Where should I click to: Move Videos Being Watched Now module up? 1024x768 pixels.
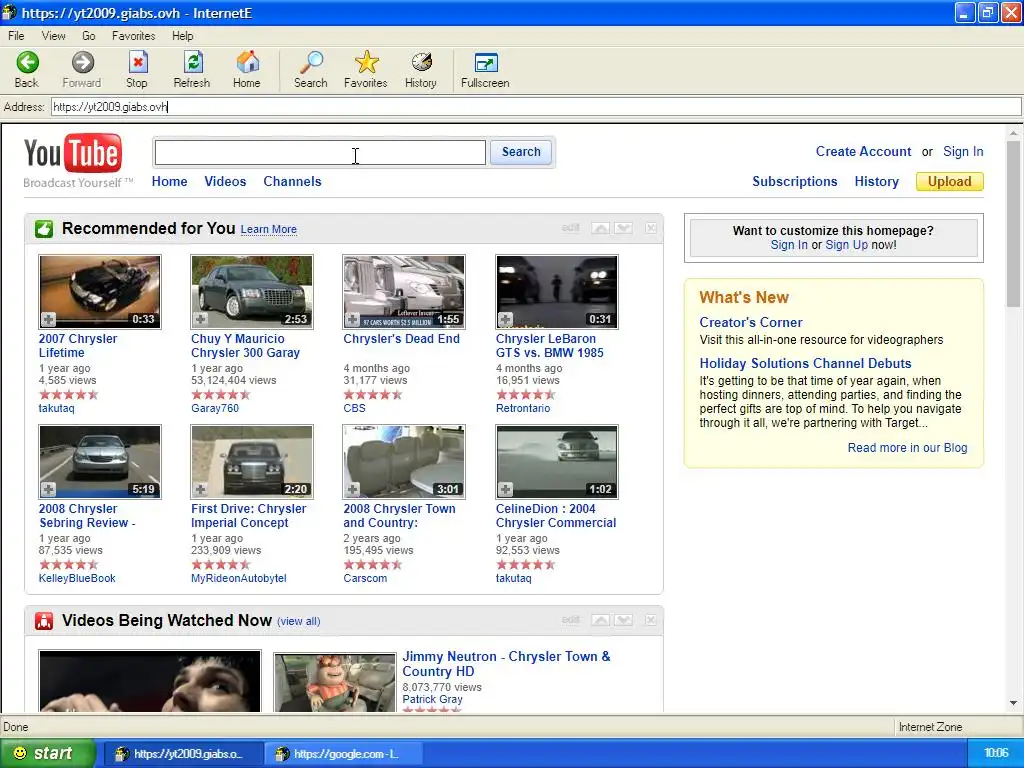pos(601,620)
